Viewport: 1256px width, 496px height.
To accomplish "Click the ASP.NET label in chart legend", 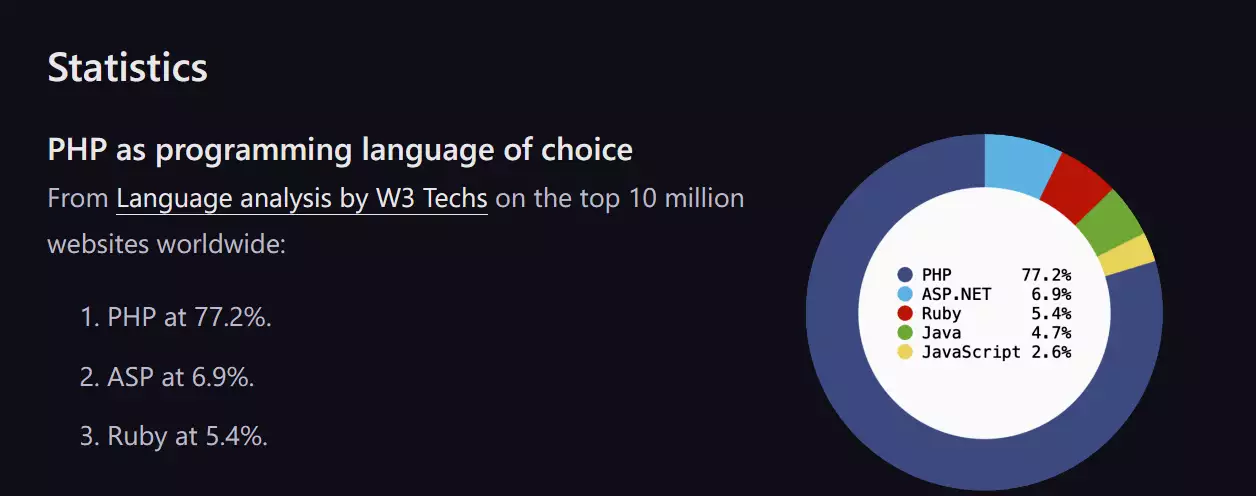I will tap(956, 294).
